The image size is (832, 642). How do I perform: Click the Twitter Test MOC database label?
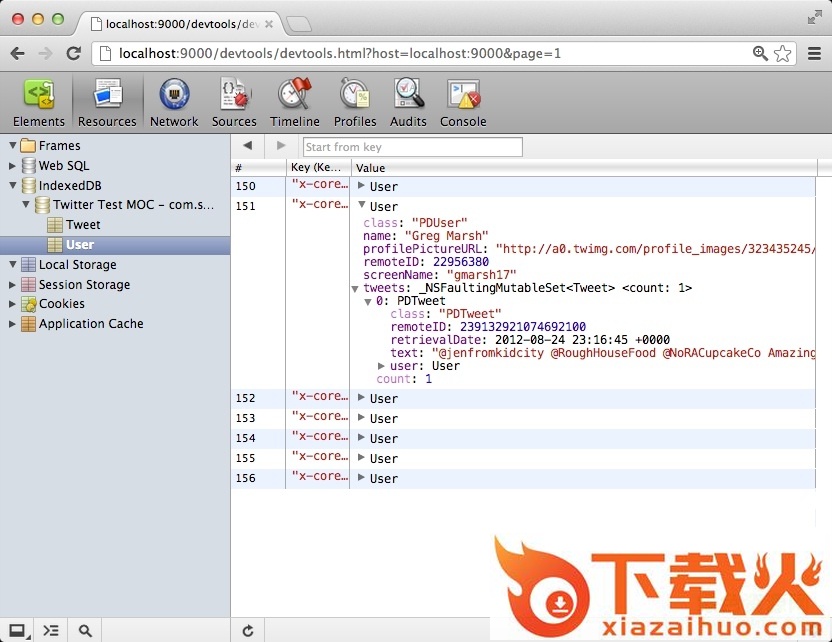coord(134,205)
